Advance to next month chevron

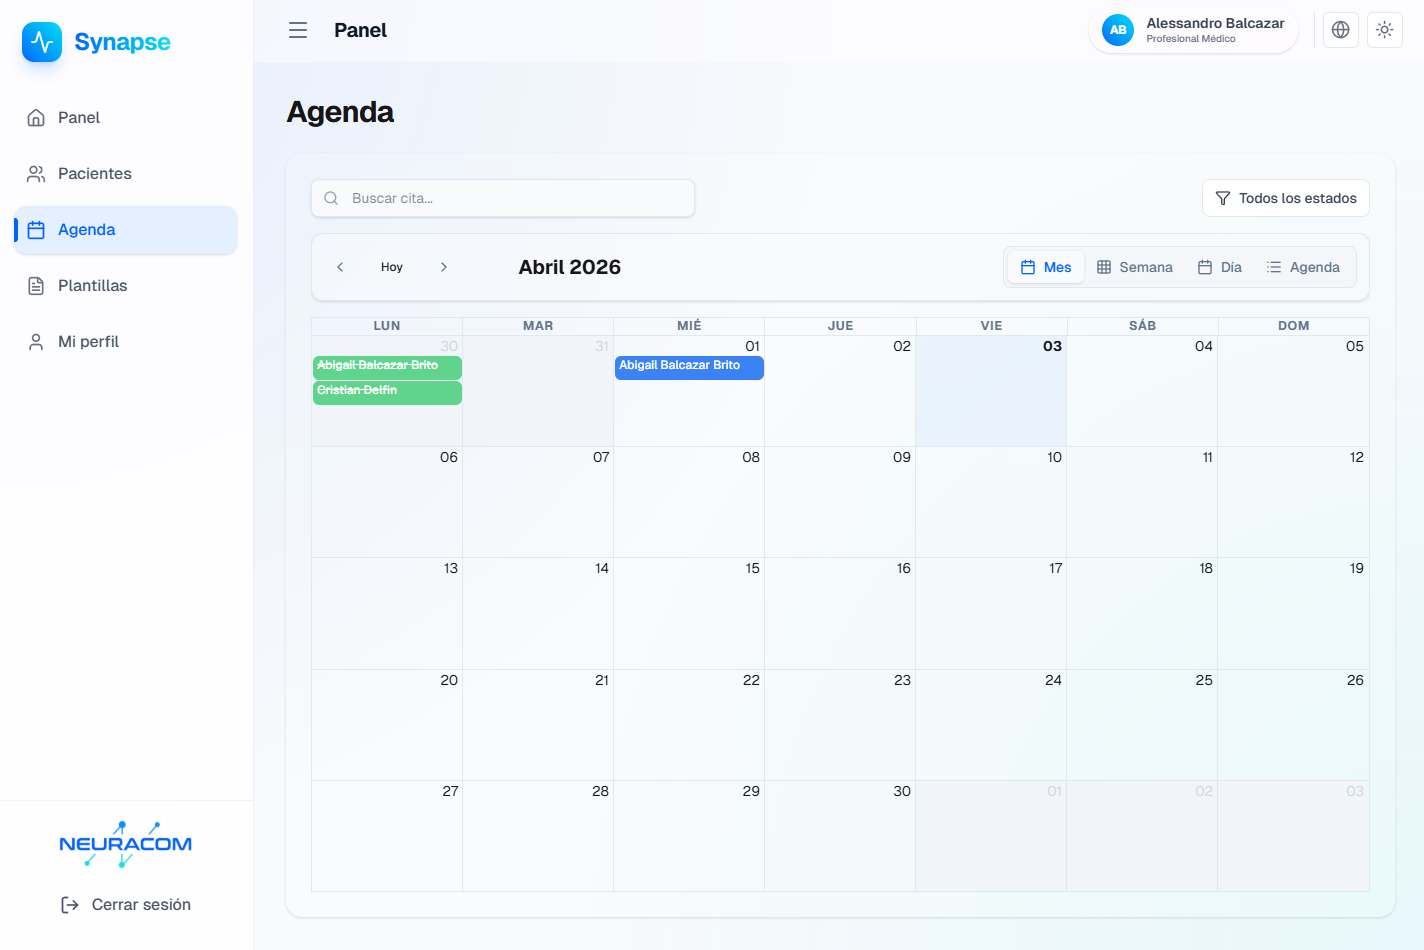click(444, 267)
